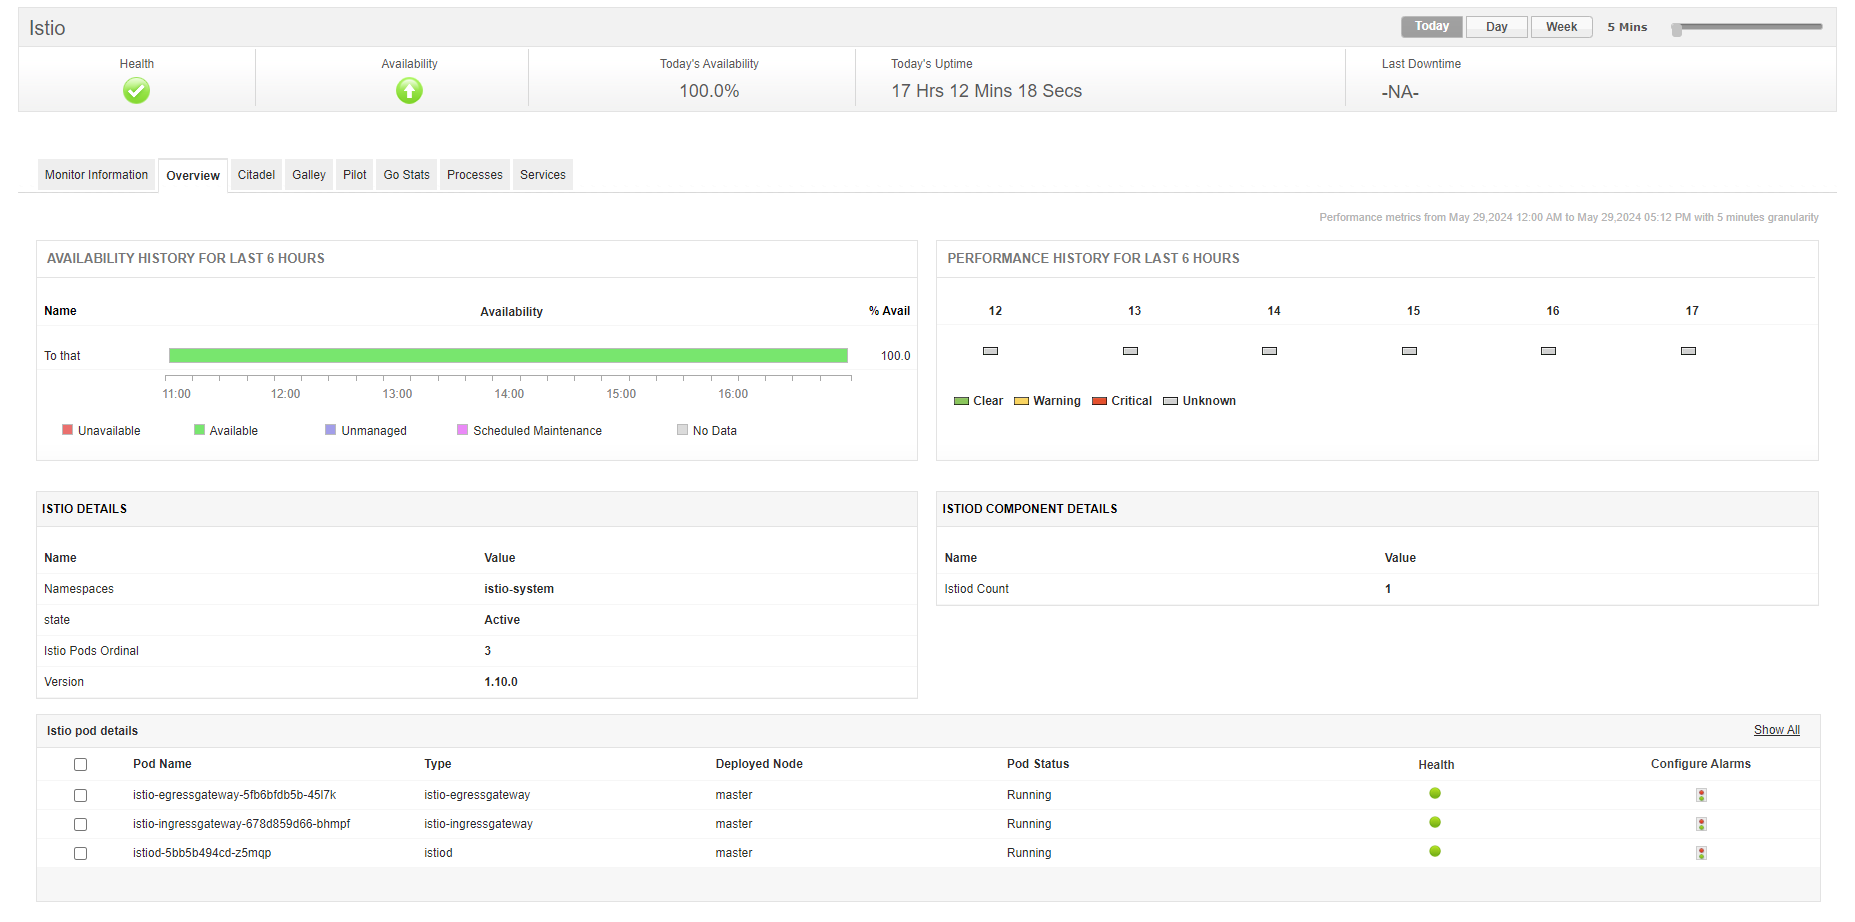The height and width of the screenshot is (922, 1855).
Task: Click the green health dot for istio-egressgateway pod
Action: click(x=1435, y=793)
